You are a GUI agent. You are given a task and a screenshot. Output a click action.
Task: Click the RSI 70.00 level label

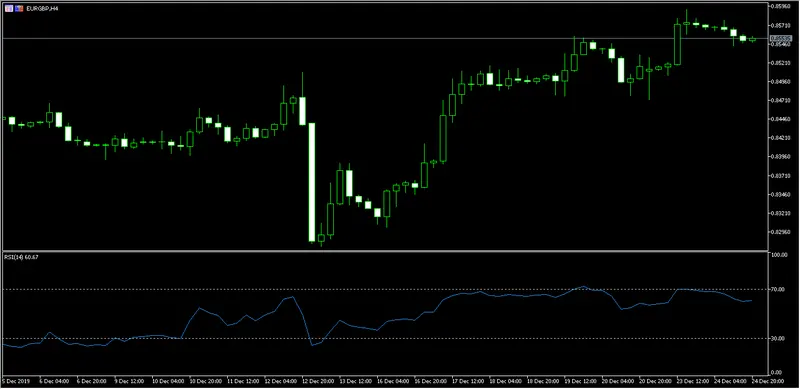tap(779, 289)
